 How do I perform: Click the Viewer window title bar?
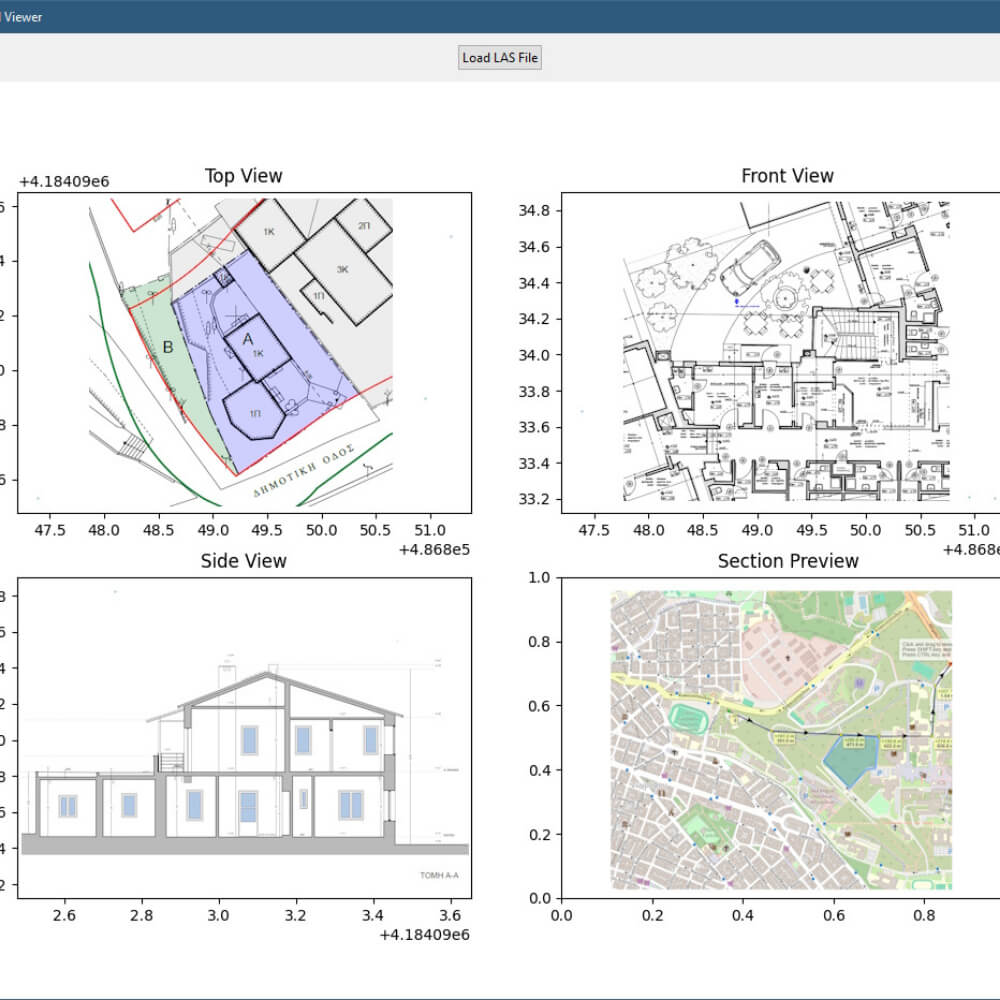click(500, 17)
